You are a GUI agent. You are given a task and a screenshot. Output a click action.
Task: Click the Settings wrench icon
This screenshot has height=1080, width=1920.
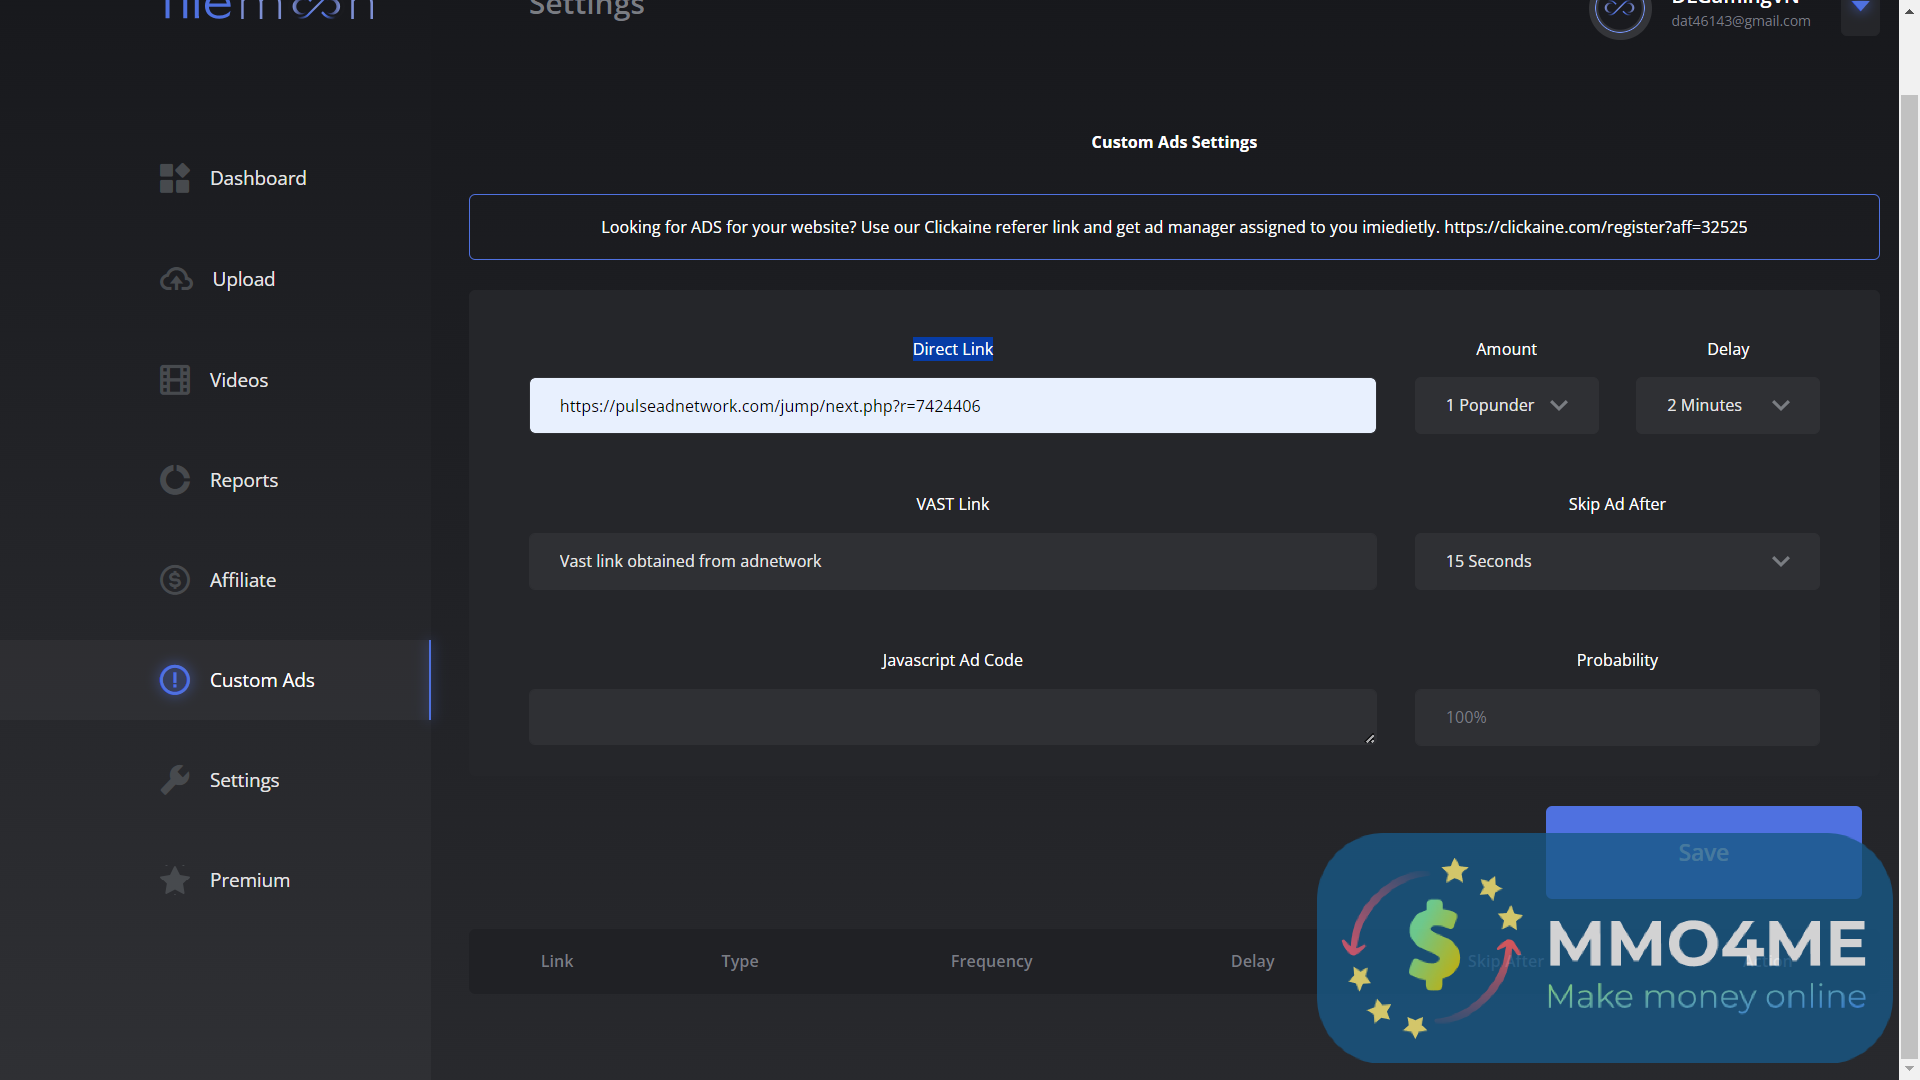174,780
